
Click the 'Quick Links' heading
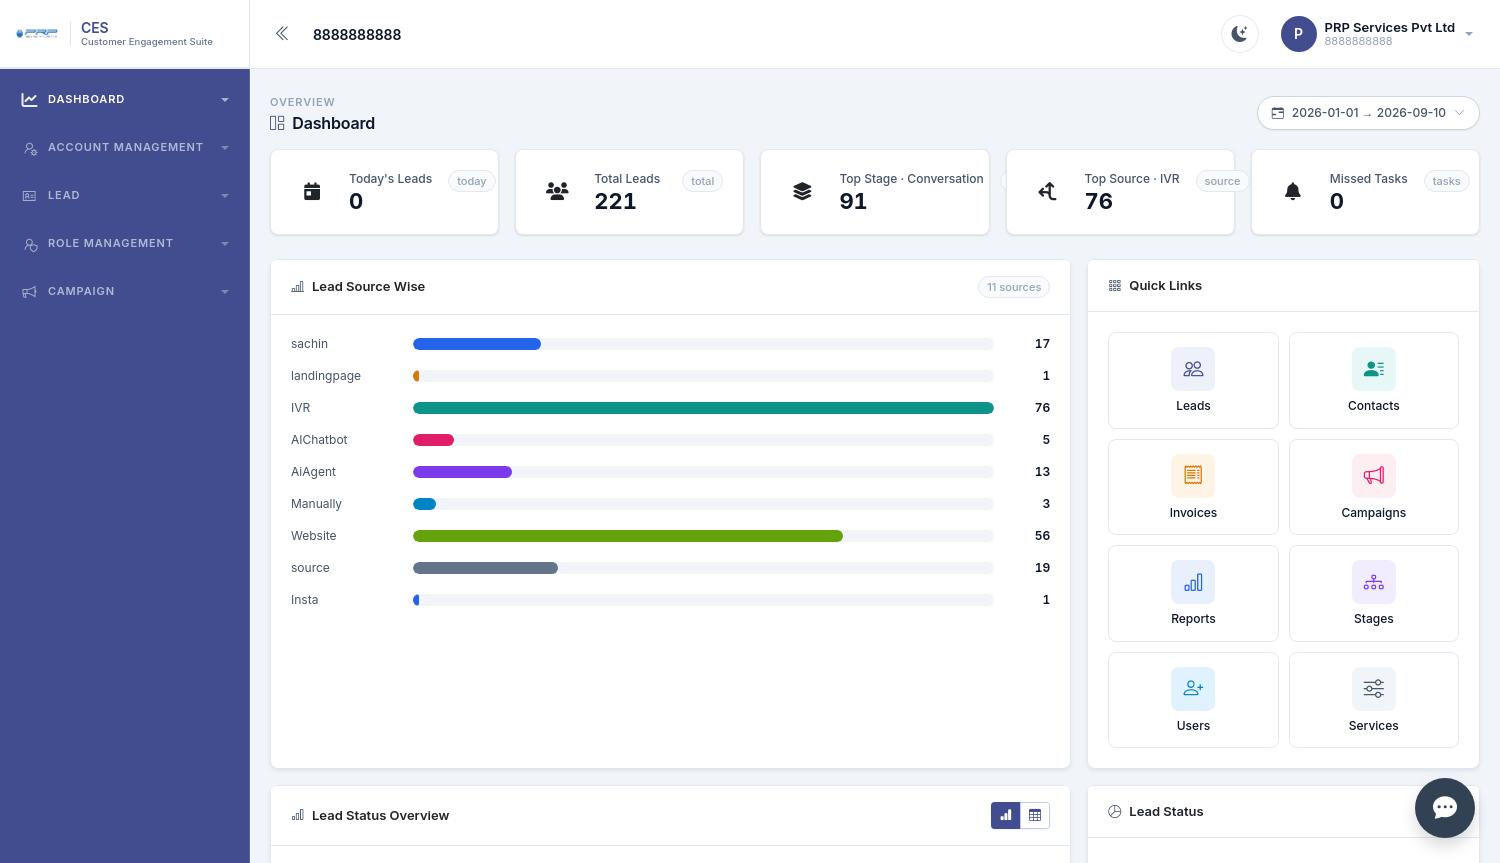tap(1165, 286)
